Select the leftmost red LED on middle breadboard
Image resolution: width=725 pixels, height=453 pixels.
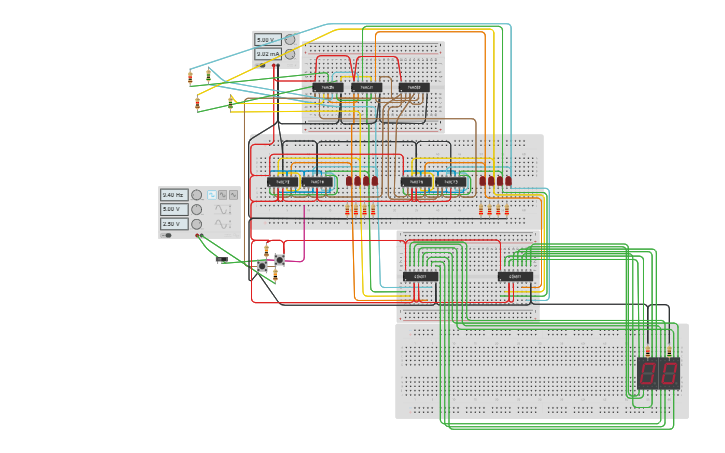[x=349, y=182]
